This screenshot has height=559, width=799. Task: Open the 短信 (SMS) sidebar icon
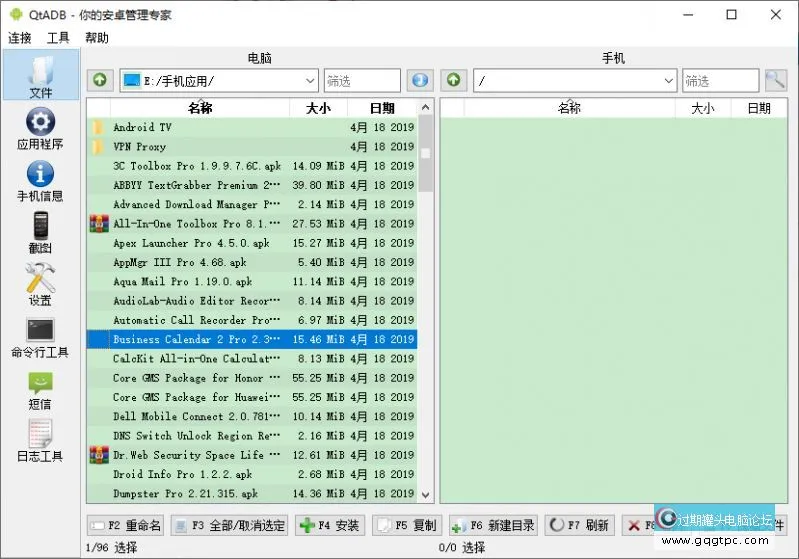click(x=40, y=388)
